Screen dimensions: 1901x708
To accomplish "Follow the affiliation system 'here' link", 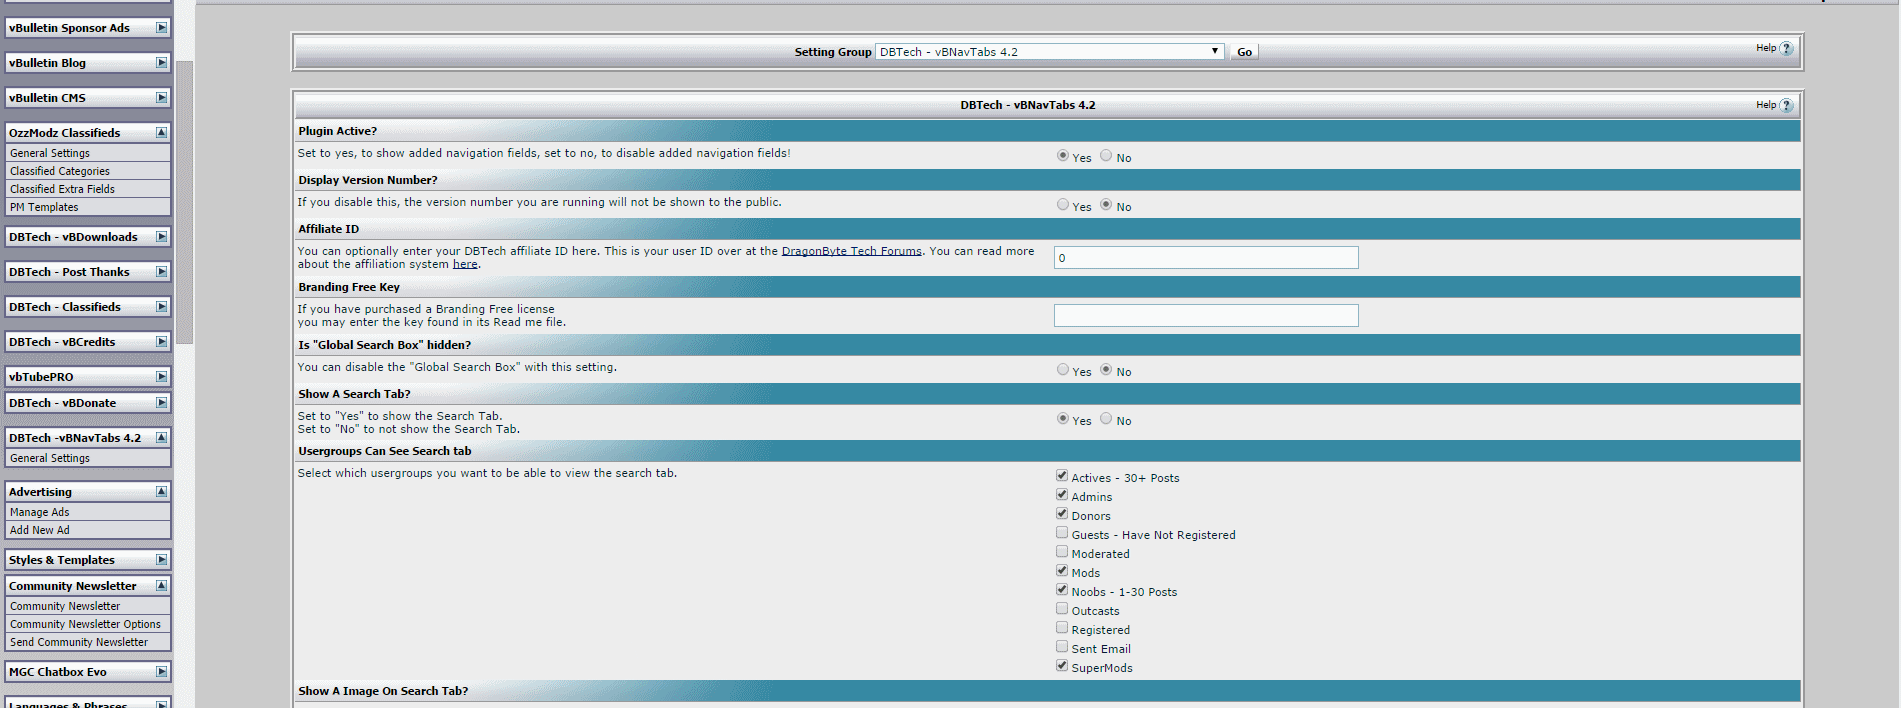I will coord(465,264).
